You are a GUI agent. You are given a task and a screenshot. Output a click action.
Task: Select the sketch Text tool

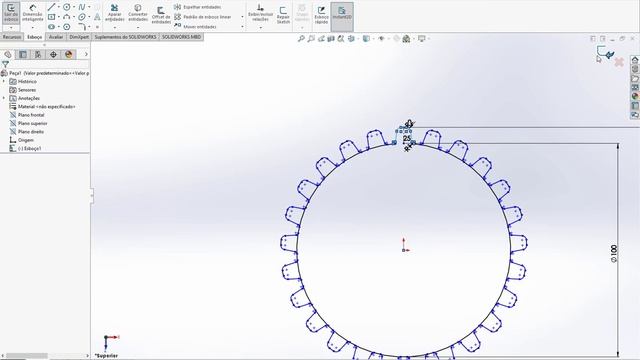click(97, 17)
